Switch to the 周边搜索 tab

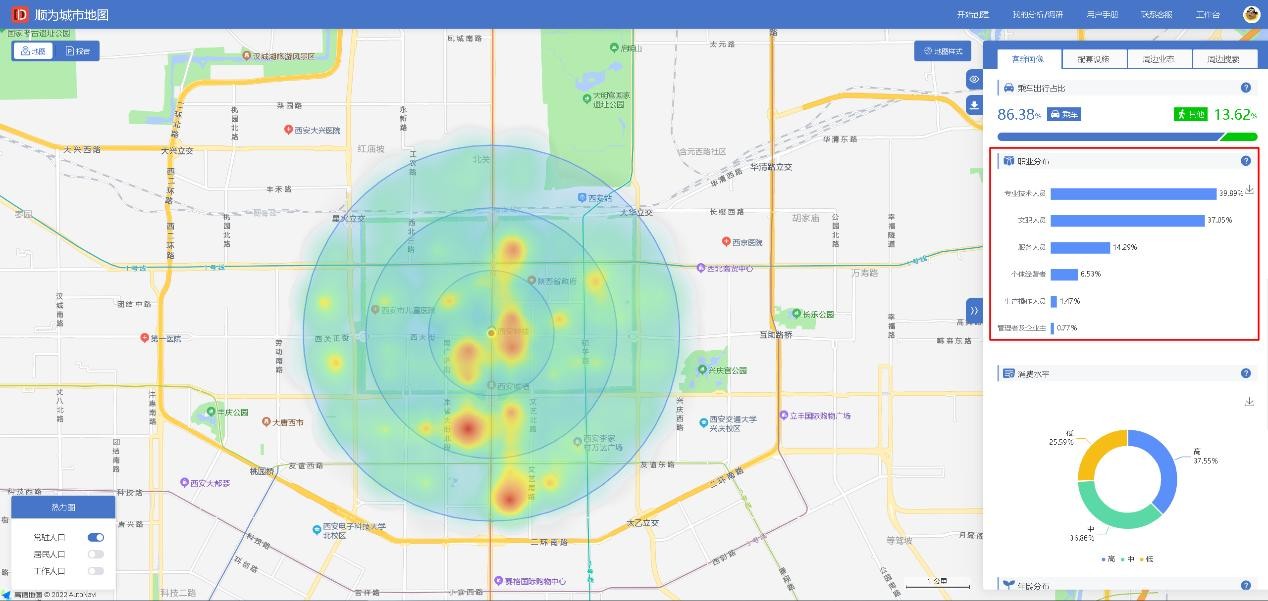(1222, 59)
